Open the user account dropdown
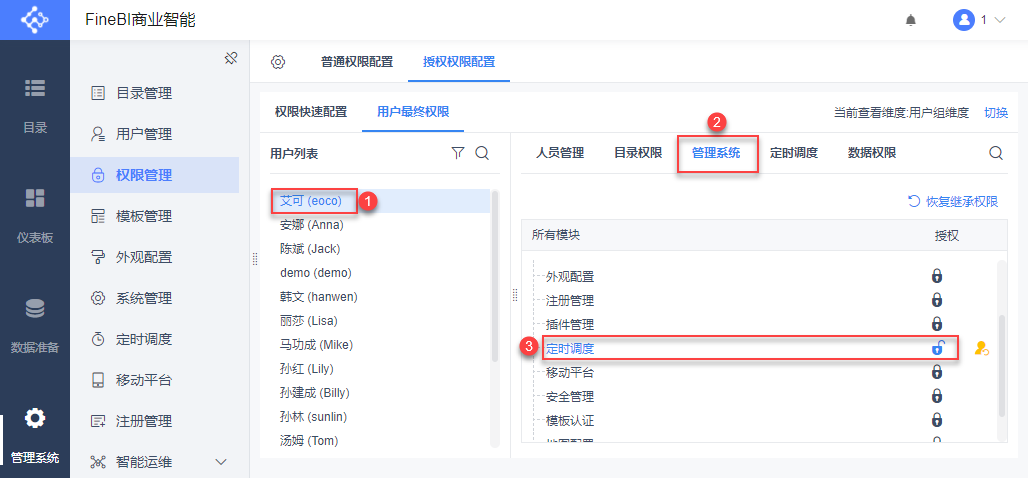Screen dimensions: 1028x478 click(978, 20)
